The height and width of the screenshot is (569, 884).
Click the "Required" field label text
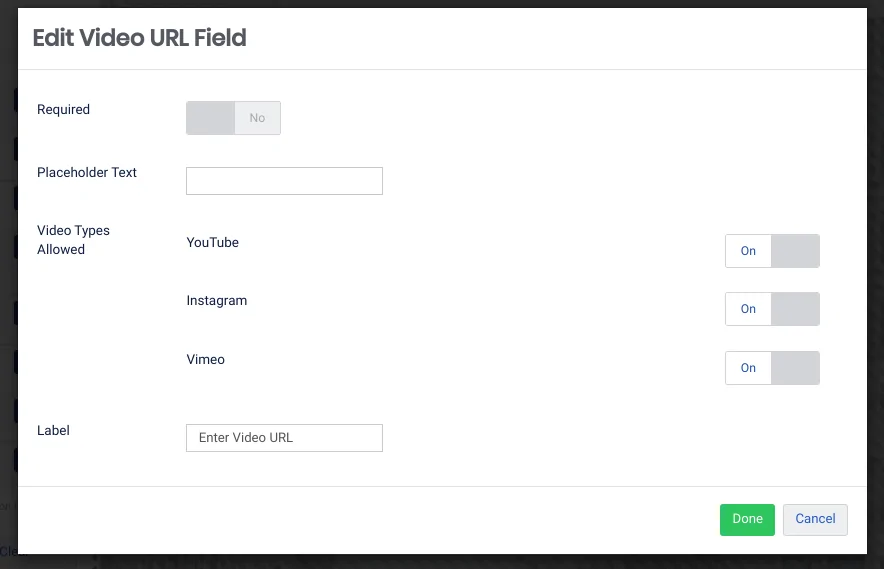(63, 110)
